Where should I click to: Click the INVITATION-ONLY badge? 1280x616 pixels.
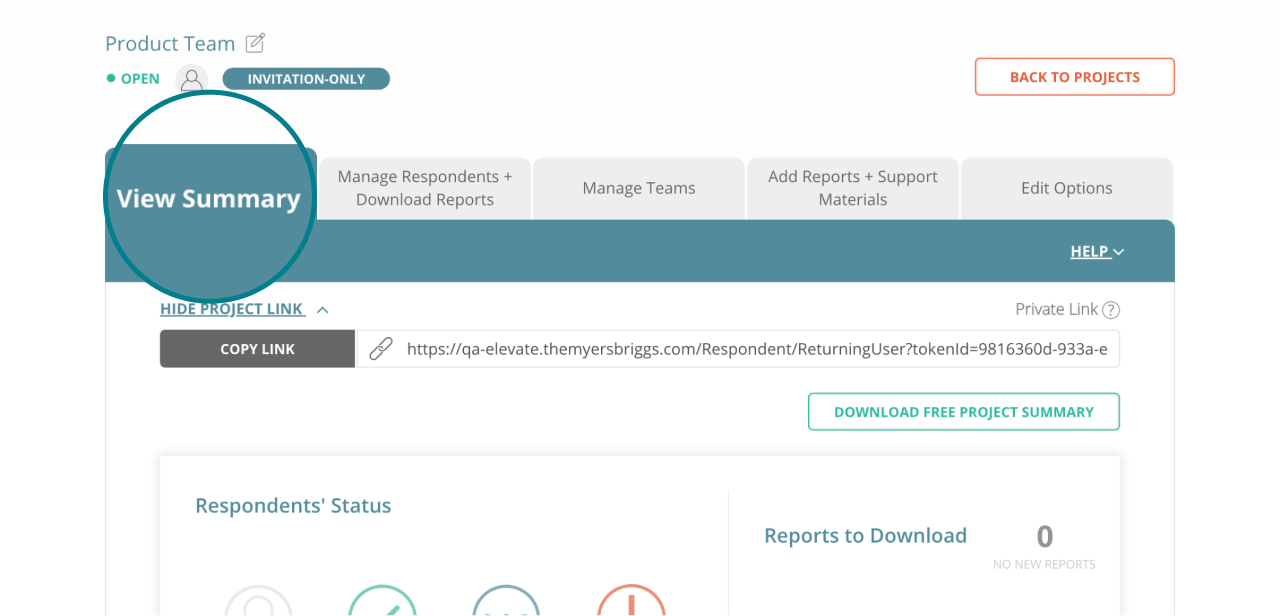[306, 79]
